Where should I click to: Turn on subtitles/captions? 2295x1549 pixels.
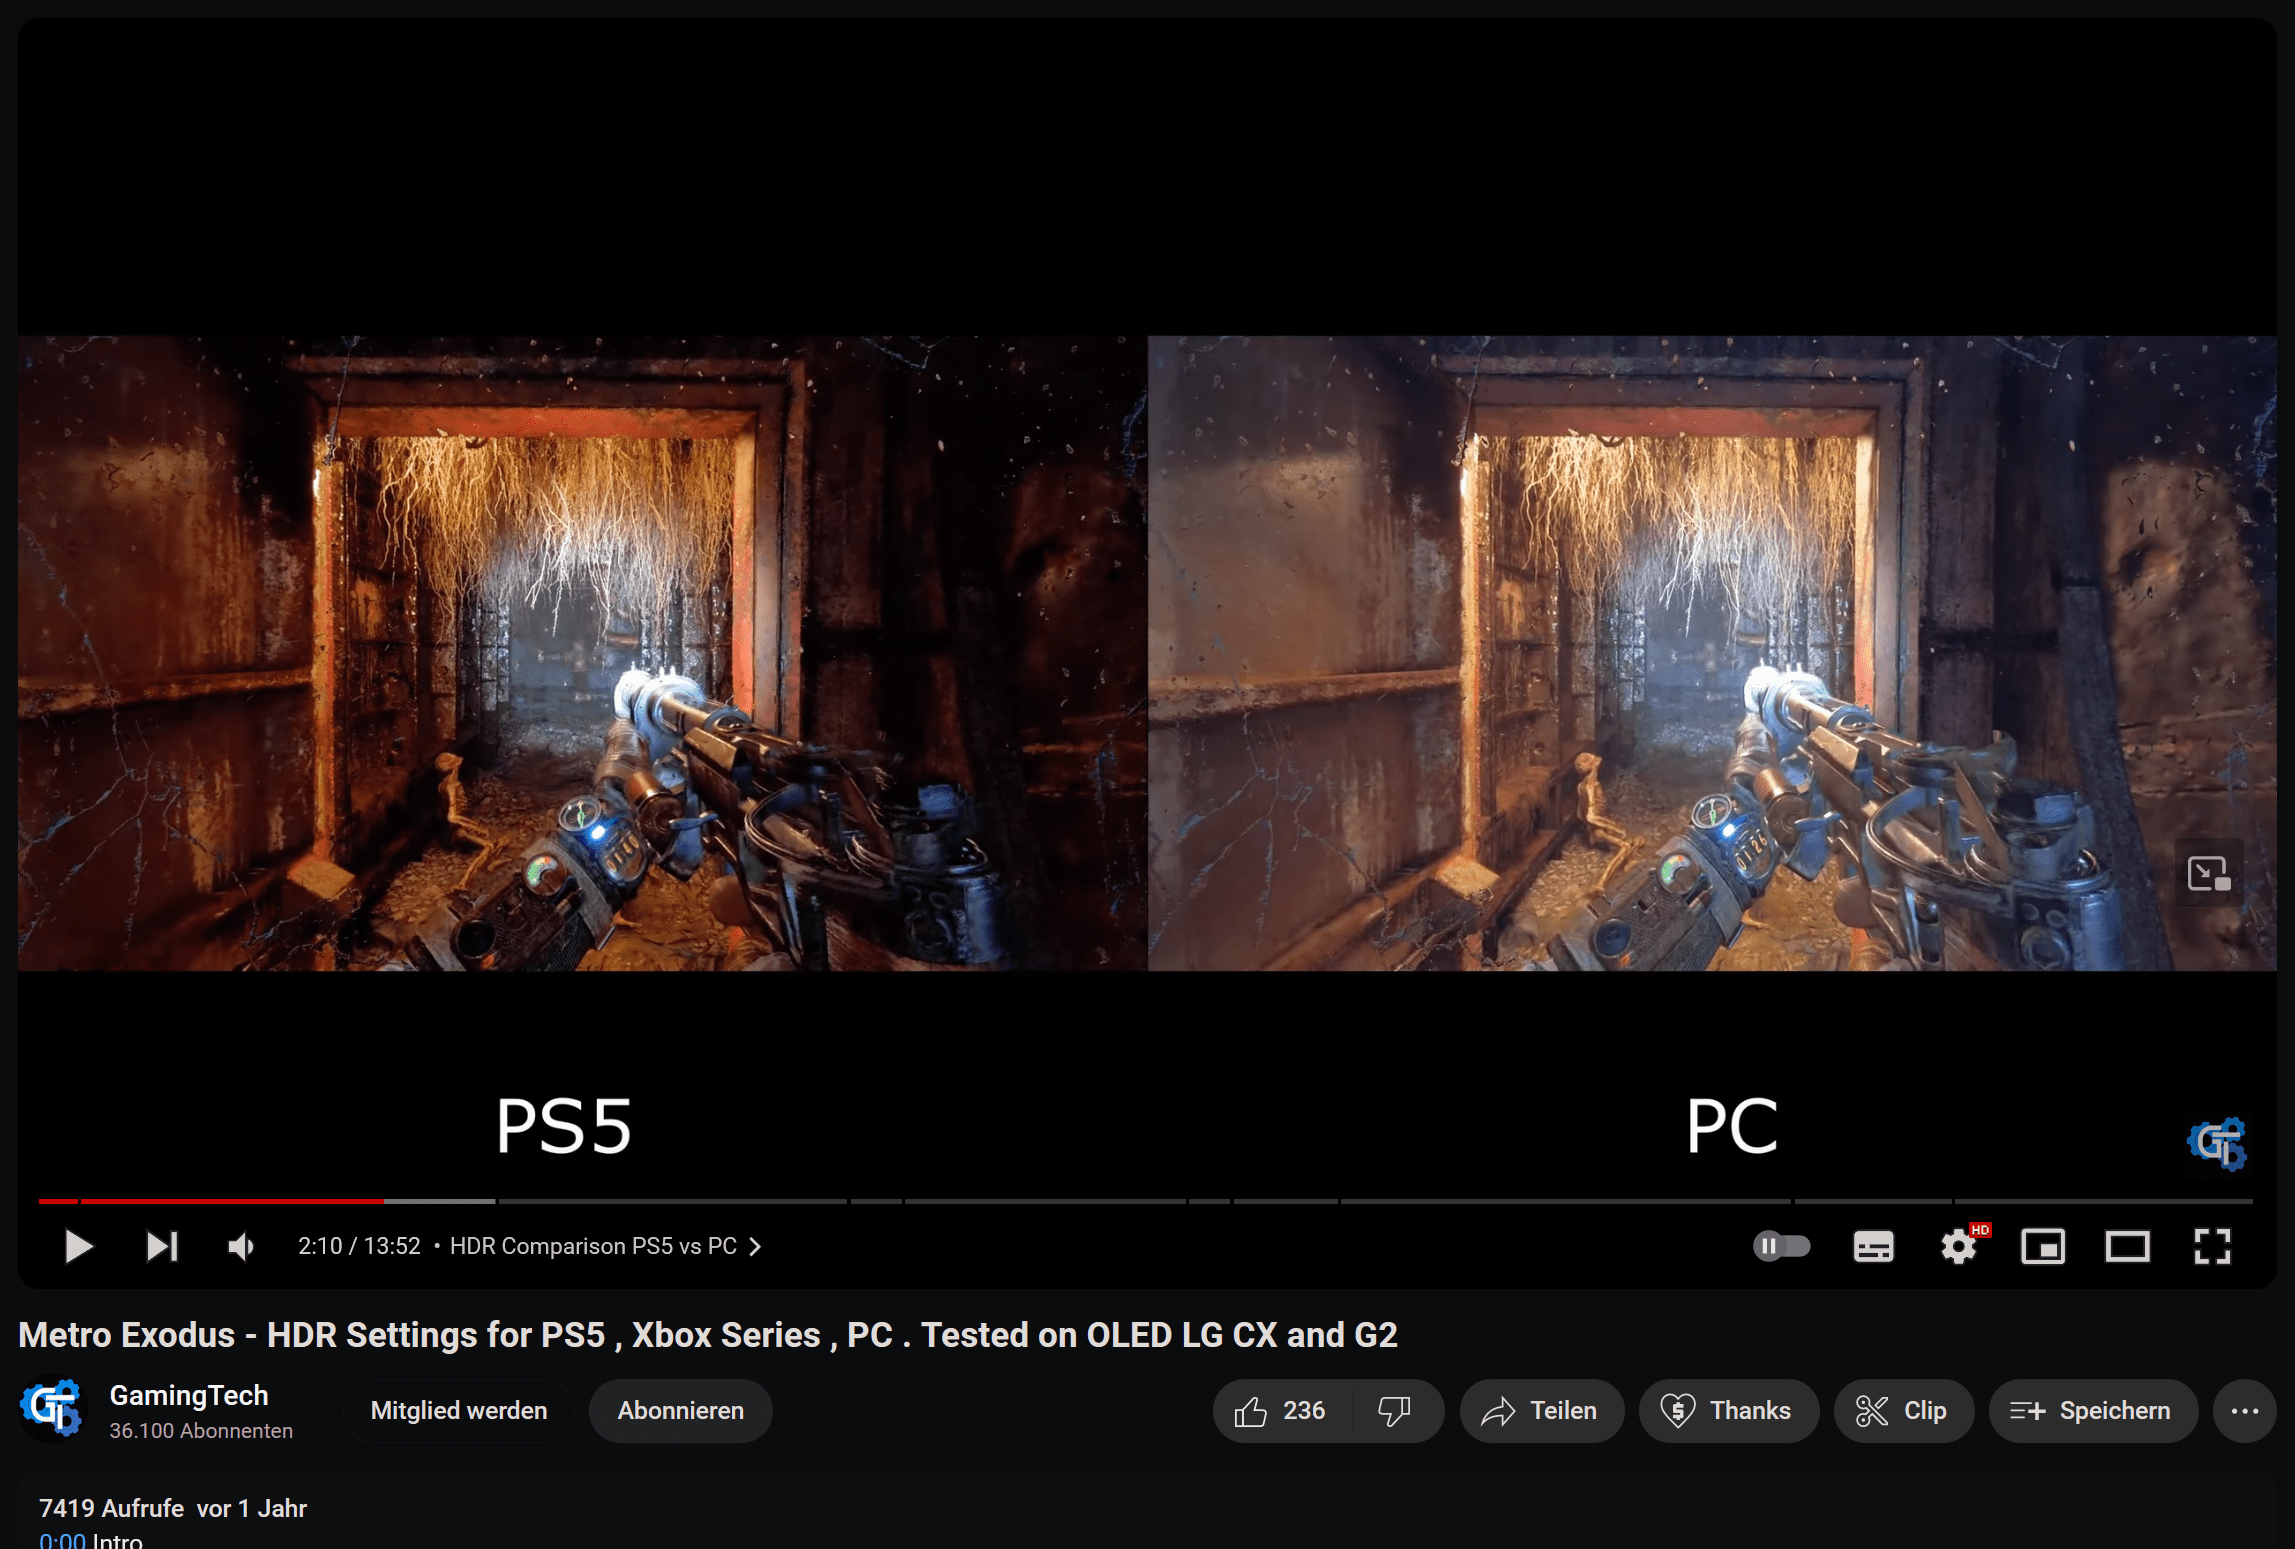pyautogui.click(x=1873, y=1247)
